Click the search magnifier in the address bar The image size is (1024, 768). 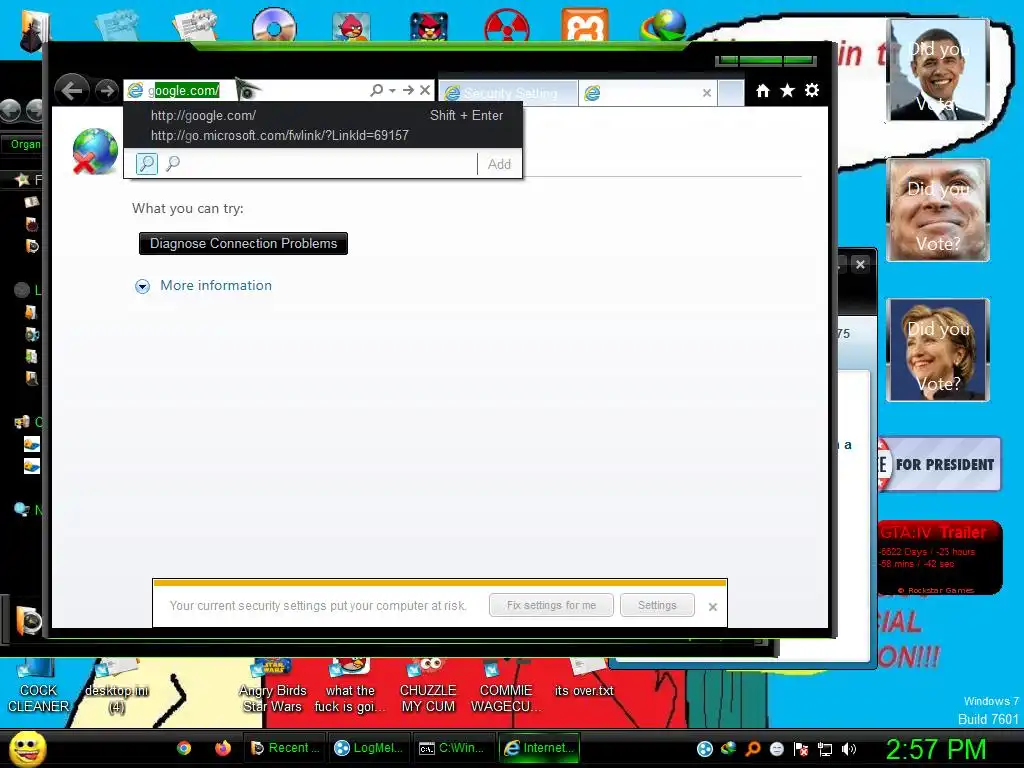pyautogui.click(x=377, y=90)
